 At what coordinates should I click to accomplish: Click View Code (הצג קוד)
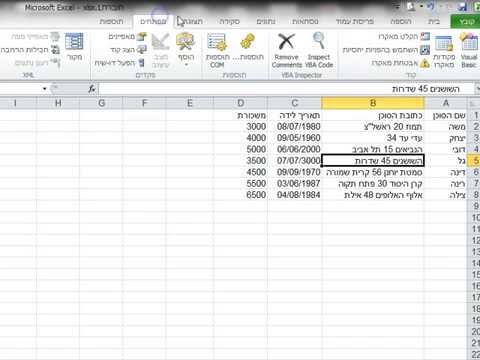coord(129,50)
